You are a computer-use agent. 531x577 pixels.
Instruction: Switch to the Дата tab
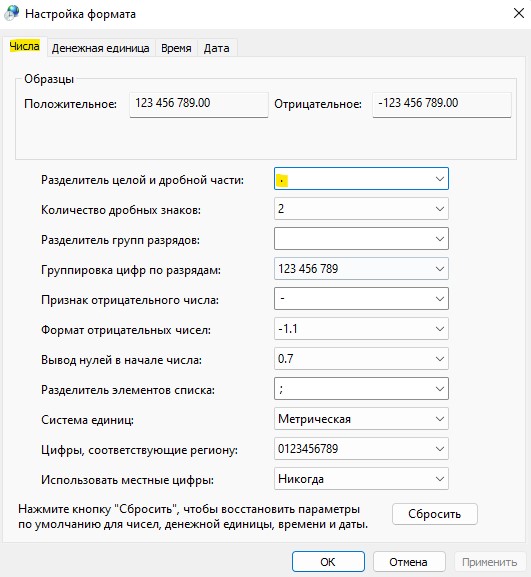(x=217, y=48)
